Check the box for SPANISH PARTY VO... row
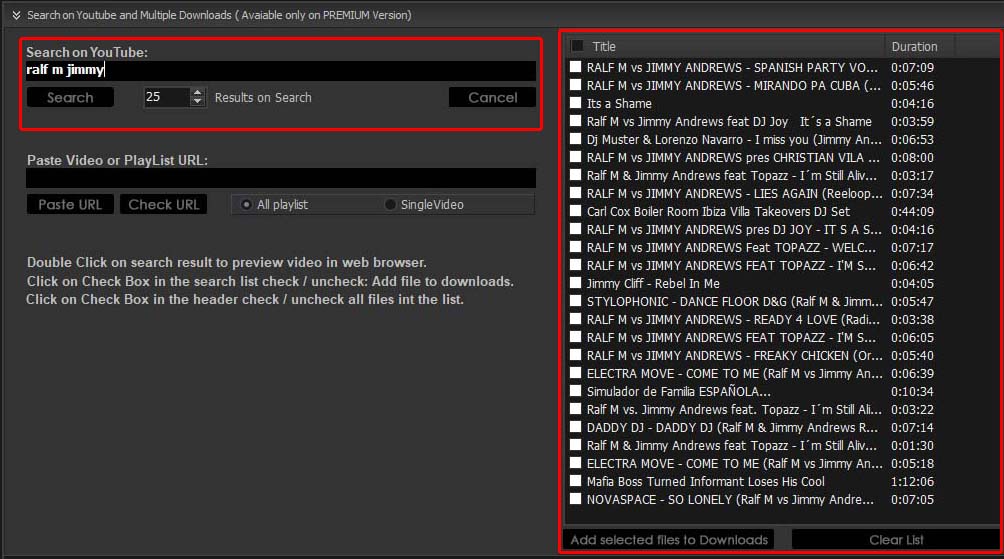 click(x=576, y=67)
